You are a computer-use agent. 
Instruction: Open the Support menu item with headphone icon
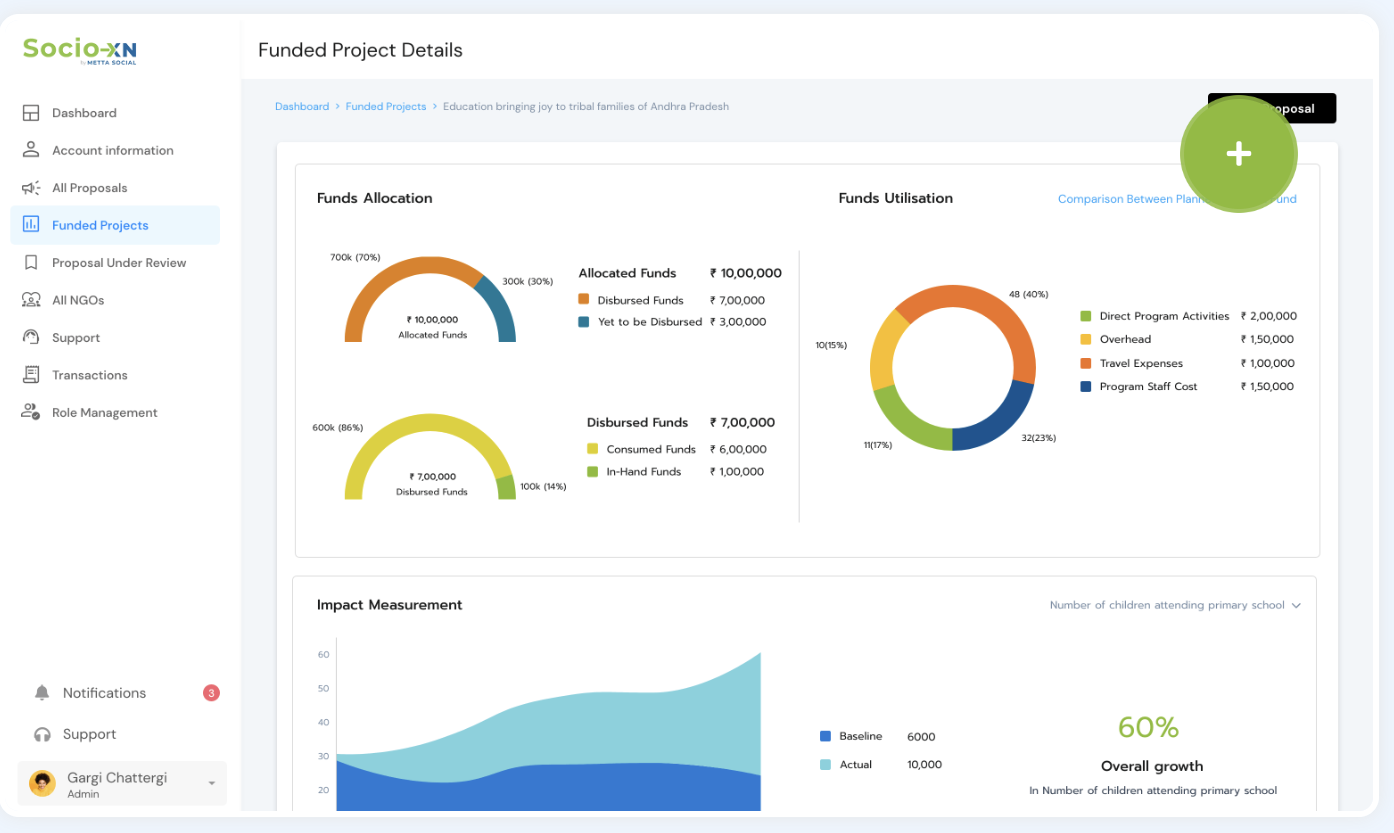pos(76,338)
